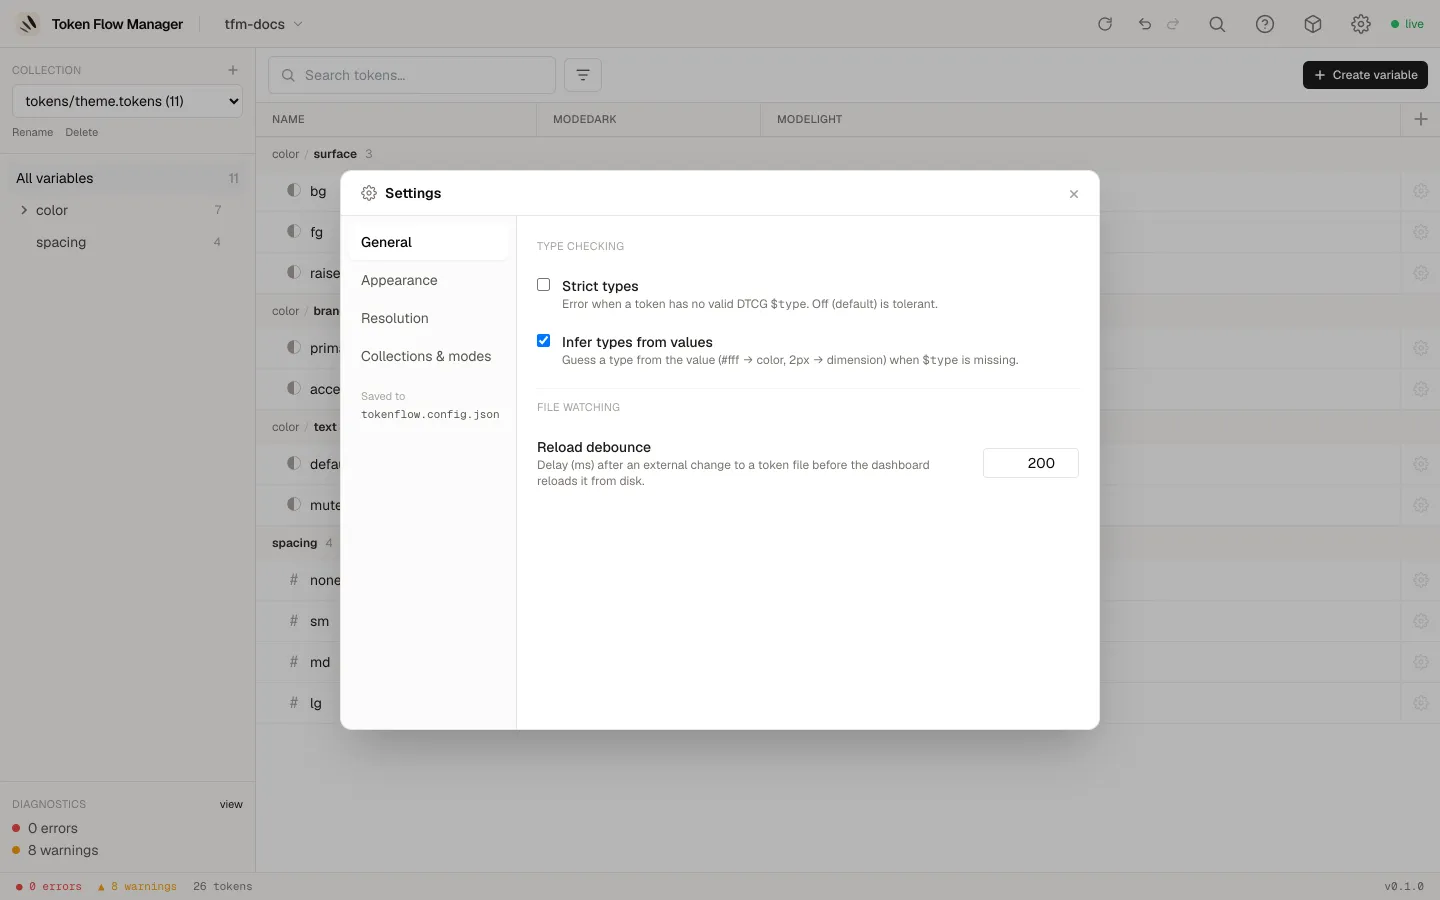The width and height of the screenshot is (1440, 900).
Task: Open the lg row settings gear
Action: pyautogui.click(x=1421, y=703)
